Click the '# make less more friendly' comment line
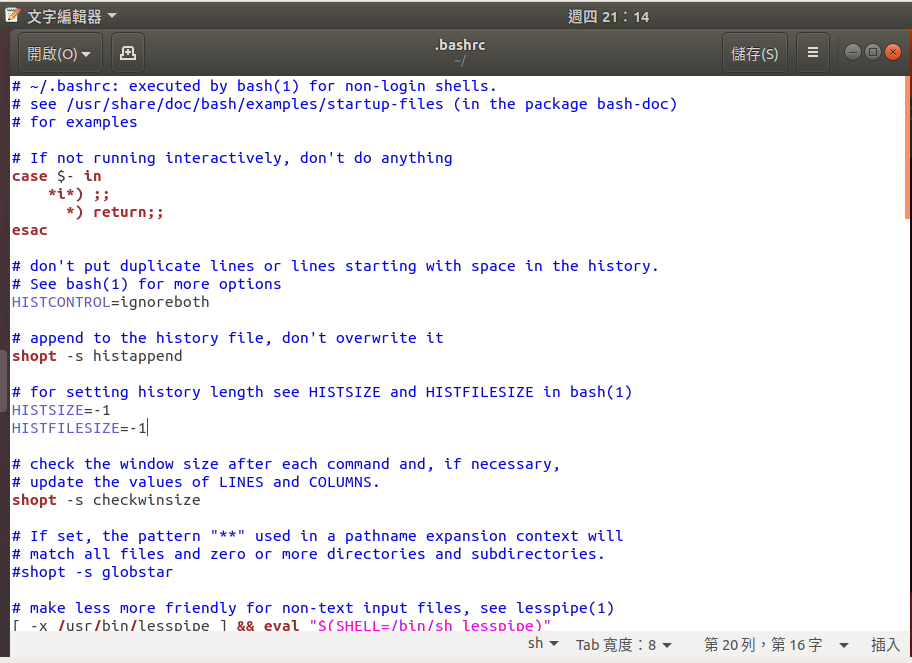 tap(313, 608)
